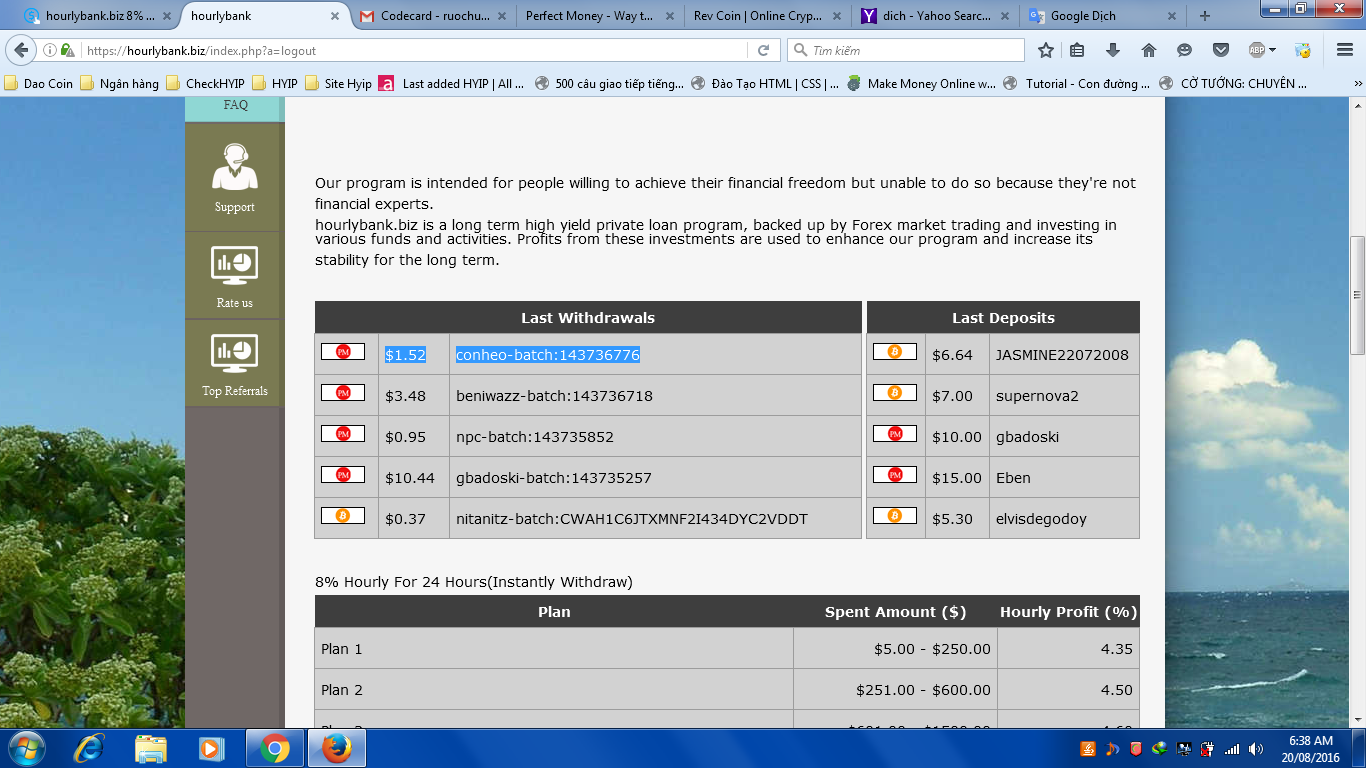Screen dimensions: 1366x768
Task: Open the Downloads arrow panel
Action: click(x=1113, y=50)
